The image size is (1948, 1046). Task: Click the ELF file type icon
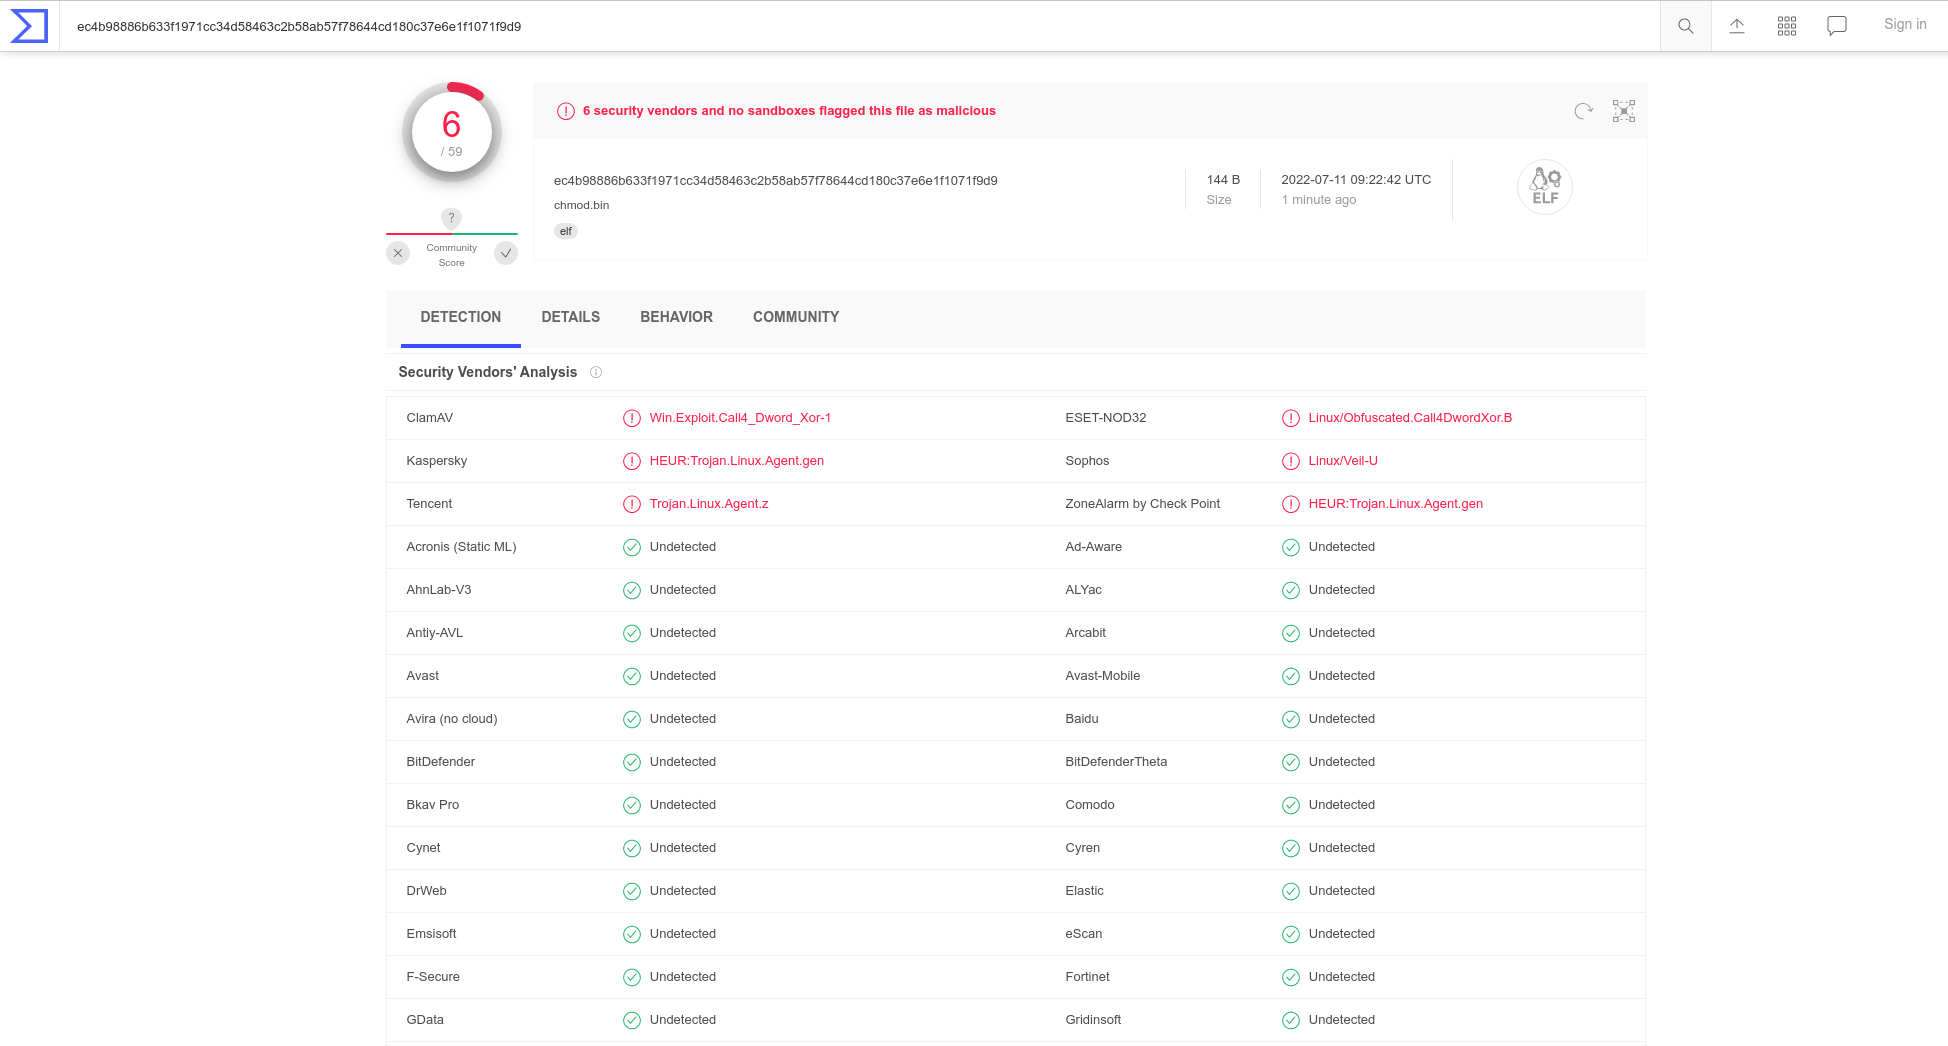coord(1545,187)
